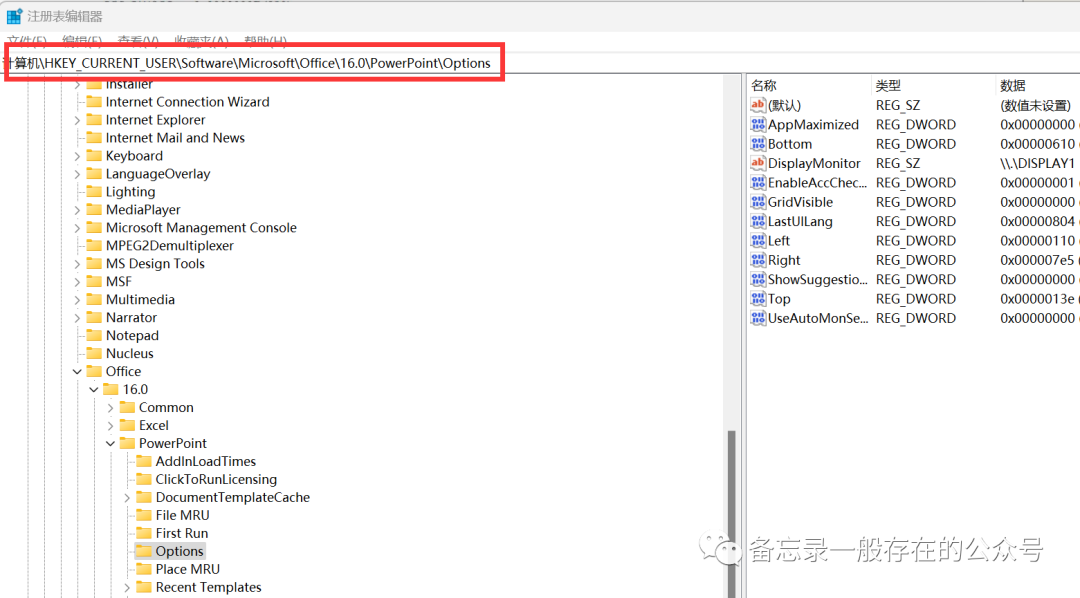Viewport: 1080px width, 598px height.
Task: Expand the LanguageOverlay key
Action: [77, 174]
